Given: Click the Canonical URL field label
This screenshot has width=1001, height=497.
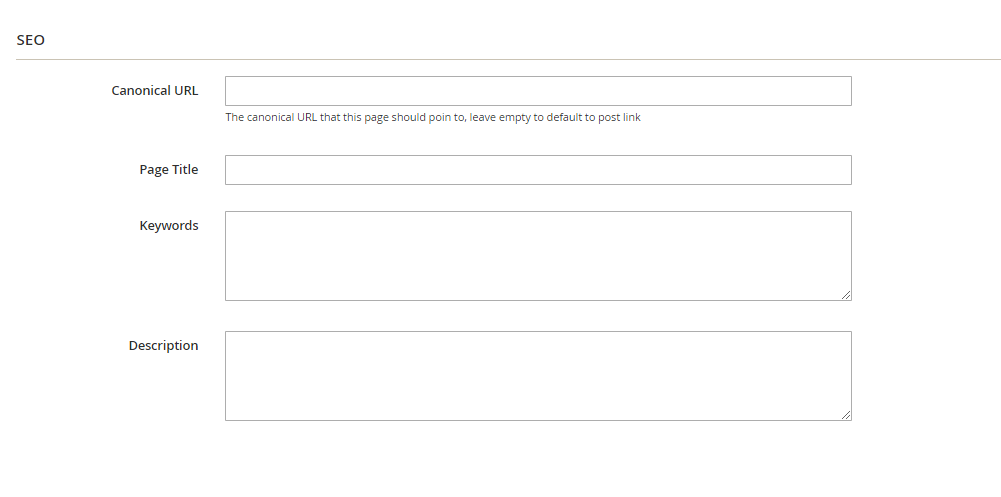Looking at the screenshot, I should pos(154,91).
